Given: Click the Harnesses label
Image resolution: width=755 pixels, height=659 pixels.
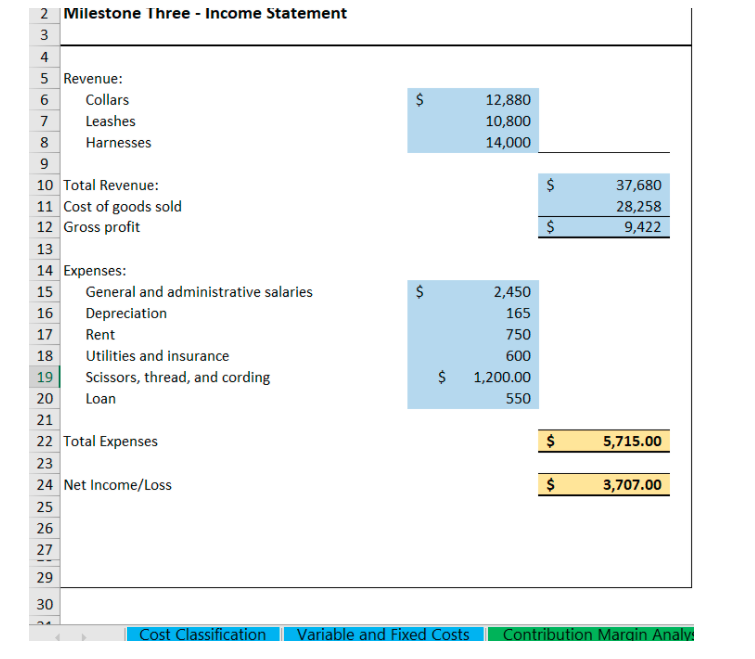Looking at the screenshot, I should [x=118, y=142].
